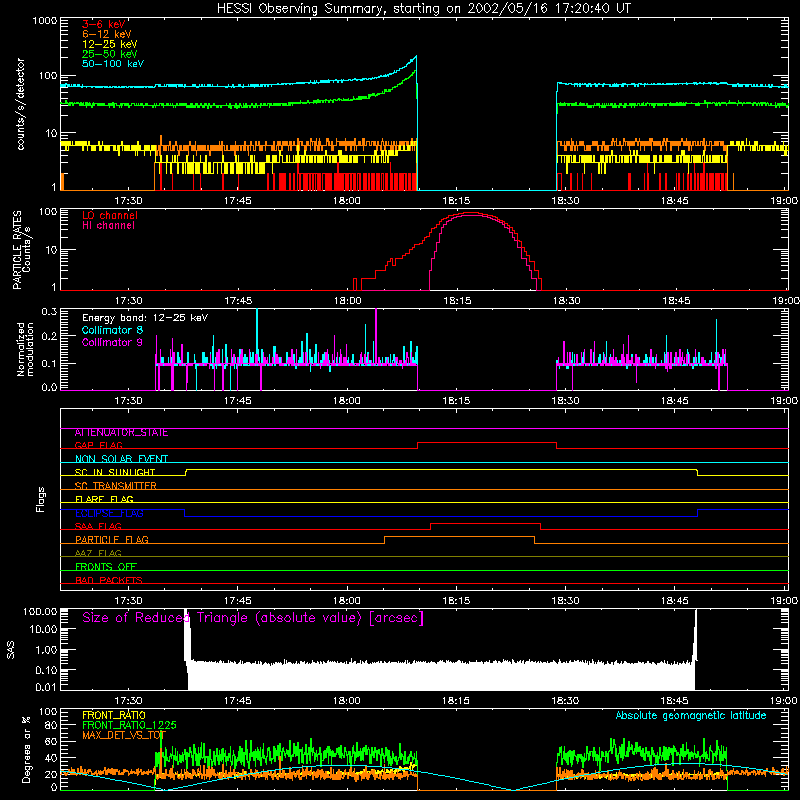Click the 0.01 tick on SAS axis
The image size is (800, 800).
(x=46, y=688)
